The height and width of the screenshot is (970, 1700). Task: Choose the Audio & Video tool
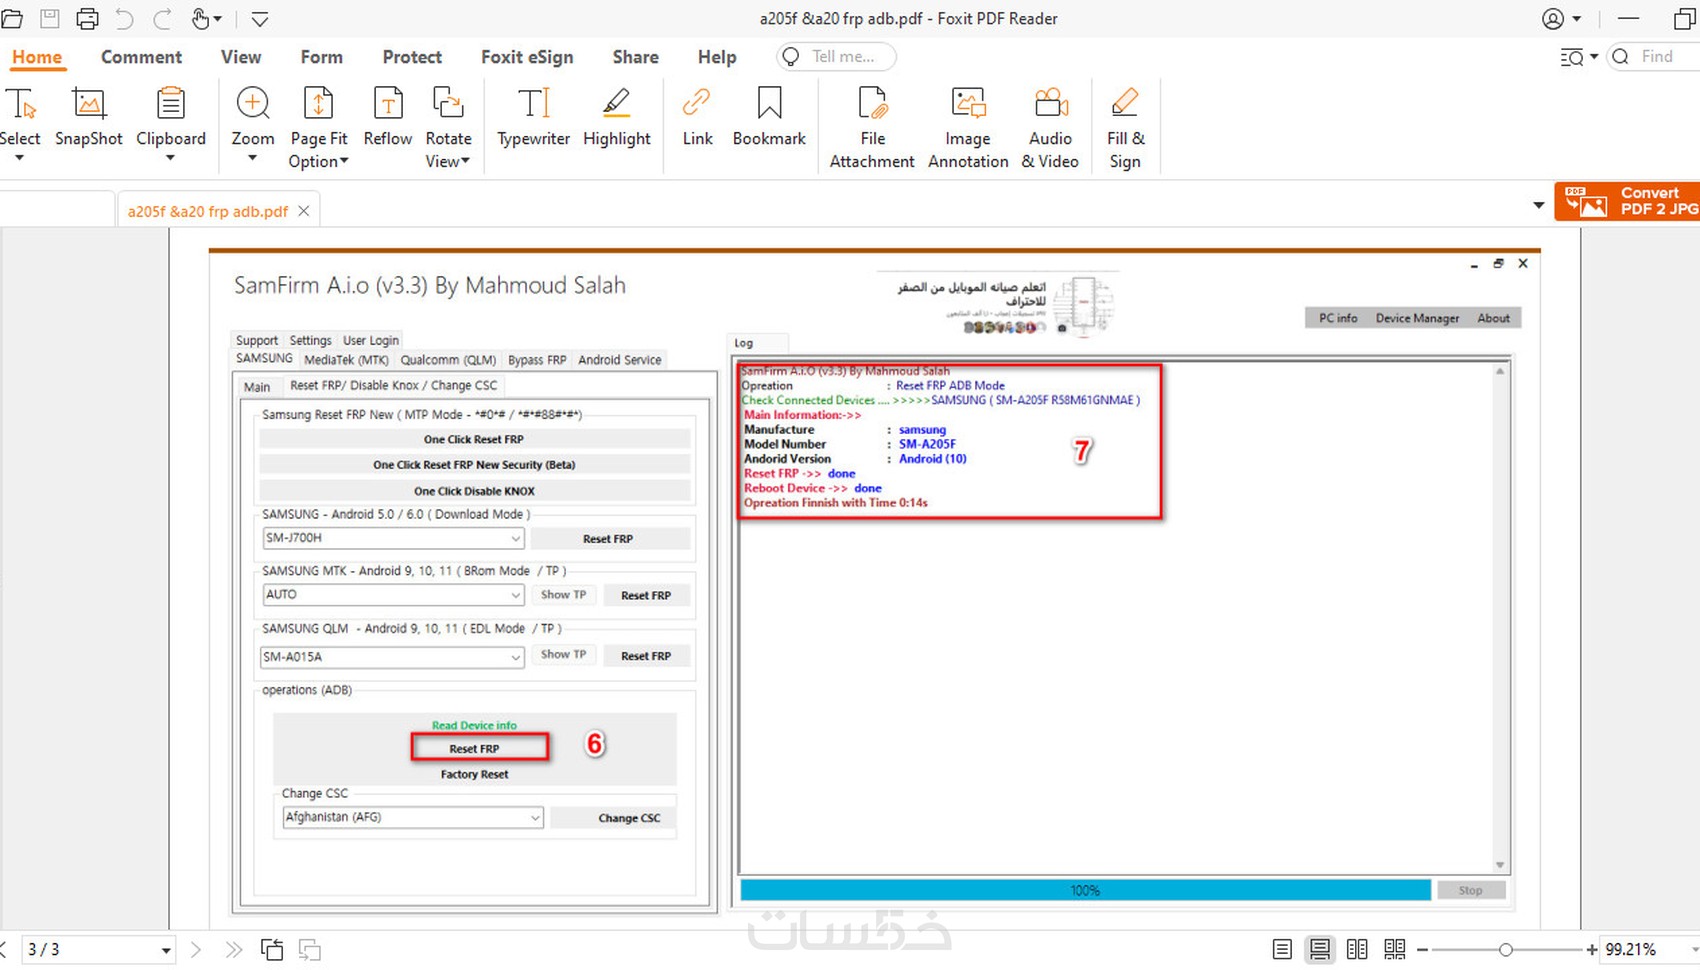coord(1050,128)
